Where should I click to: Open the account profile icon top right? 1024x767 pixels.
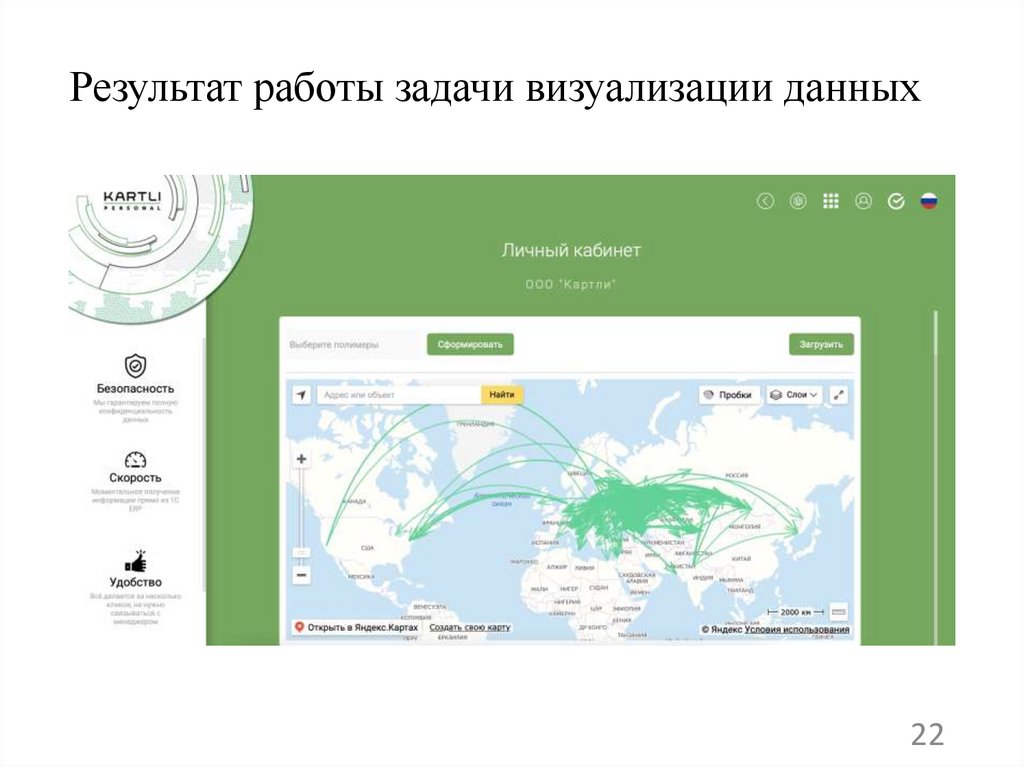(861, 199)
